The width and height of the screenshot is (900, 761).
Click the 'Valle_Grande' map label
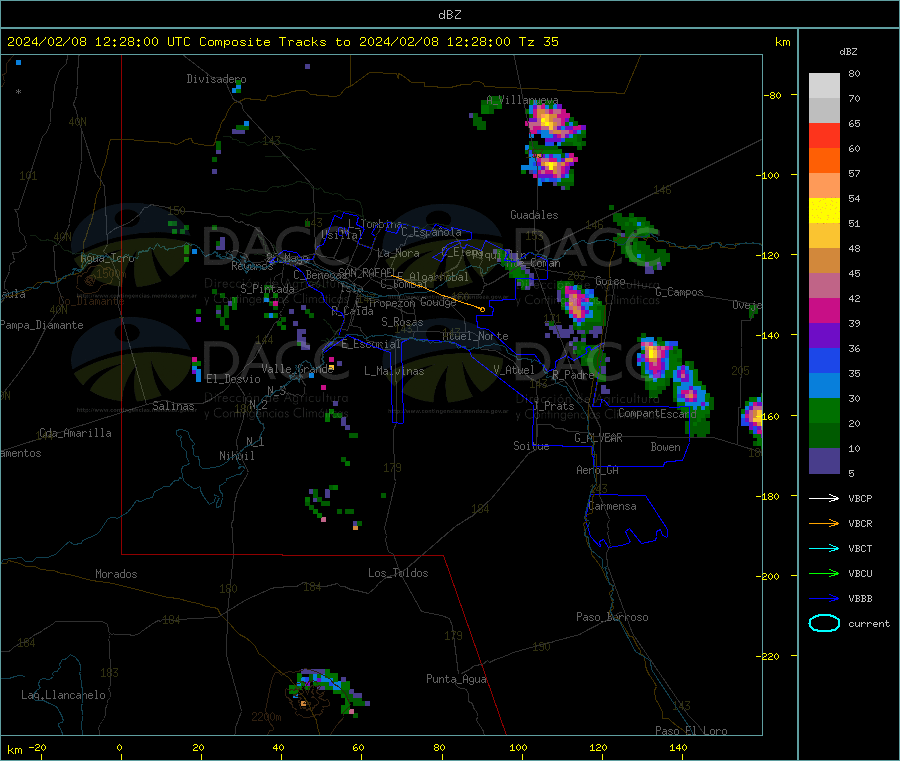click(297, 369)
